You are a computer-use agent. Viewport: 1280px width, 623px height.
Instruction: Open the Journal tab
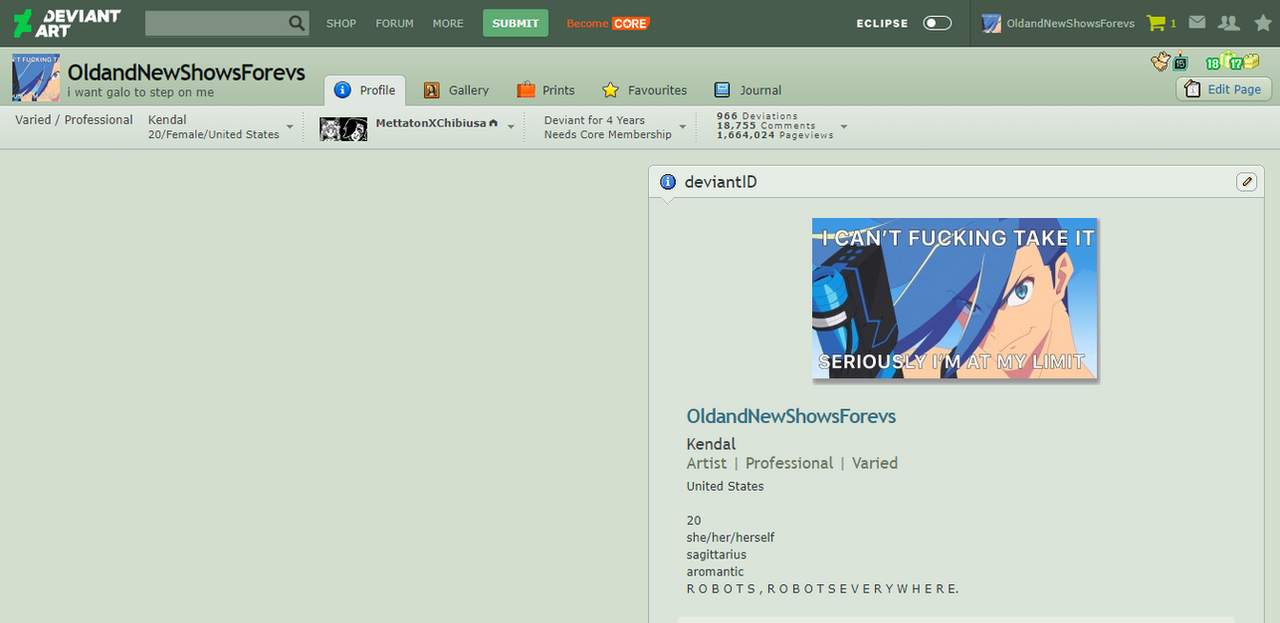(x=748, y=90)
